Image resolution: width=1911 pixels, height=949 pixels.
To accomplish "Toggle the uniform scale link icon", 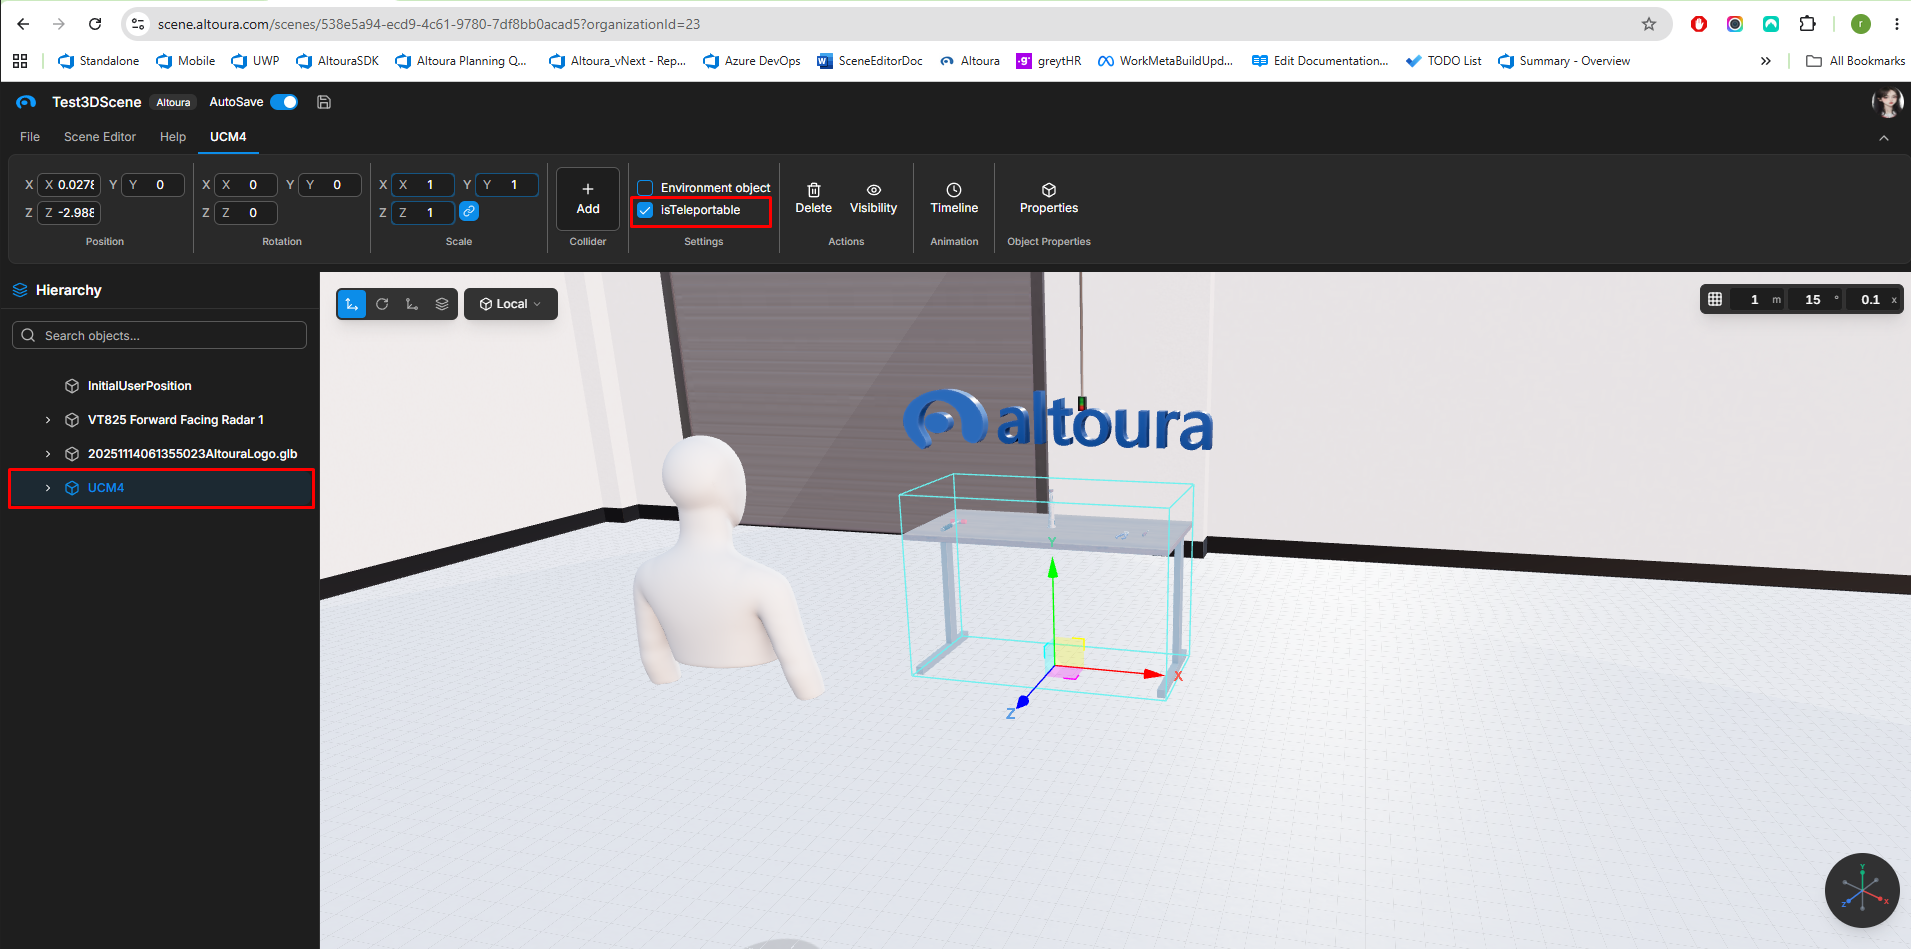I will pos(469,212).
